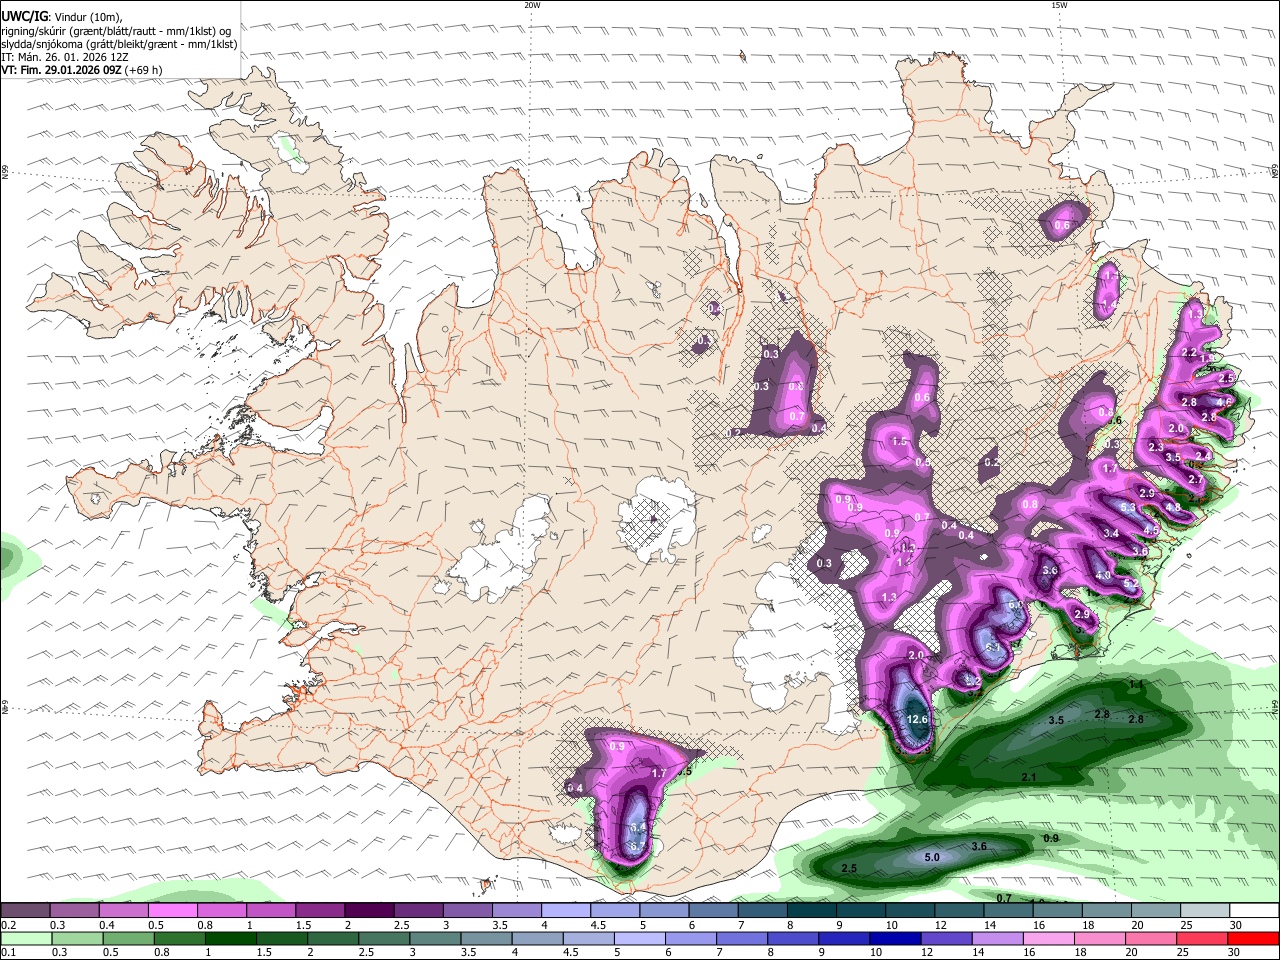This screenshot has width=1280, height=960.
Task: Click the dark teal 8 swatch in the top legend row
Action: [812, 911]
